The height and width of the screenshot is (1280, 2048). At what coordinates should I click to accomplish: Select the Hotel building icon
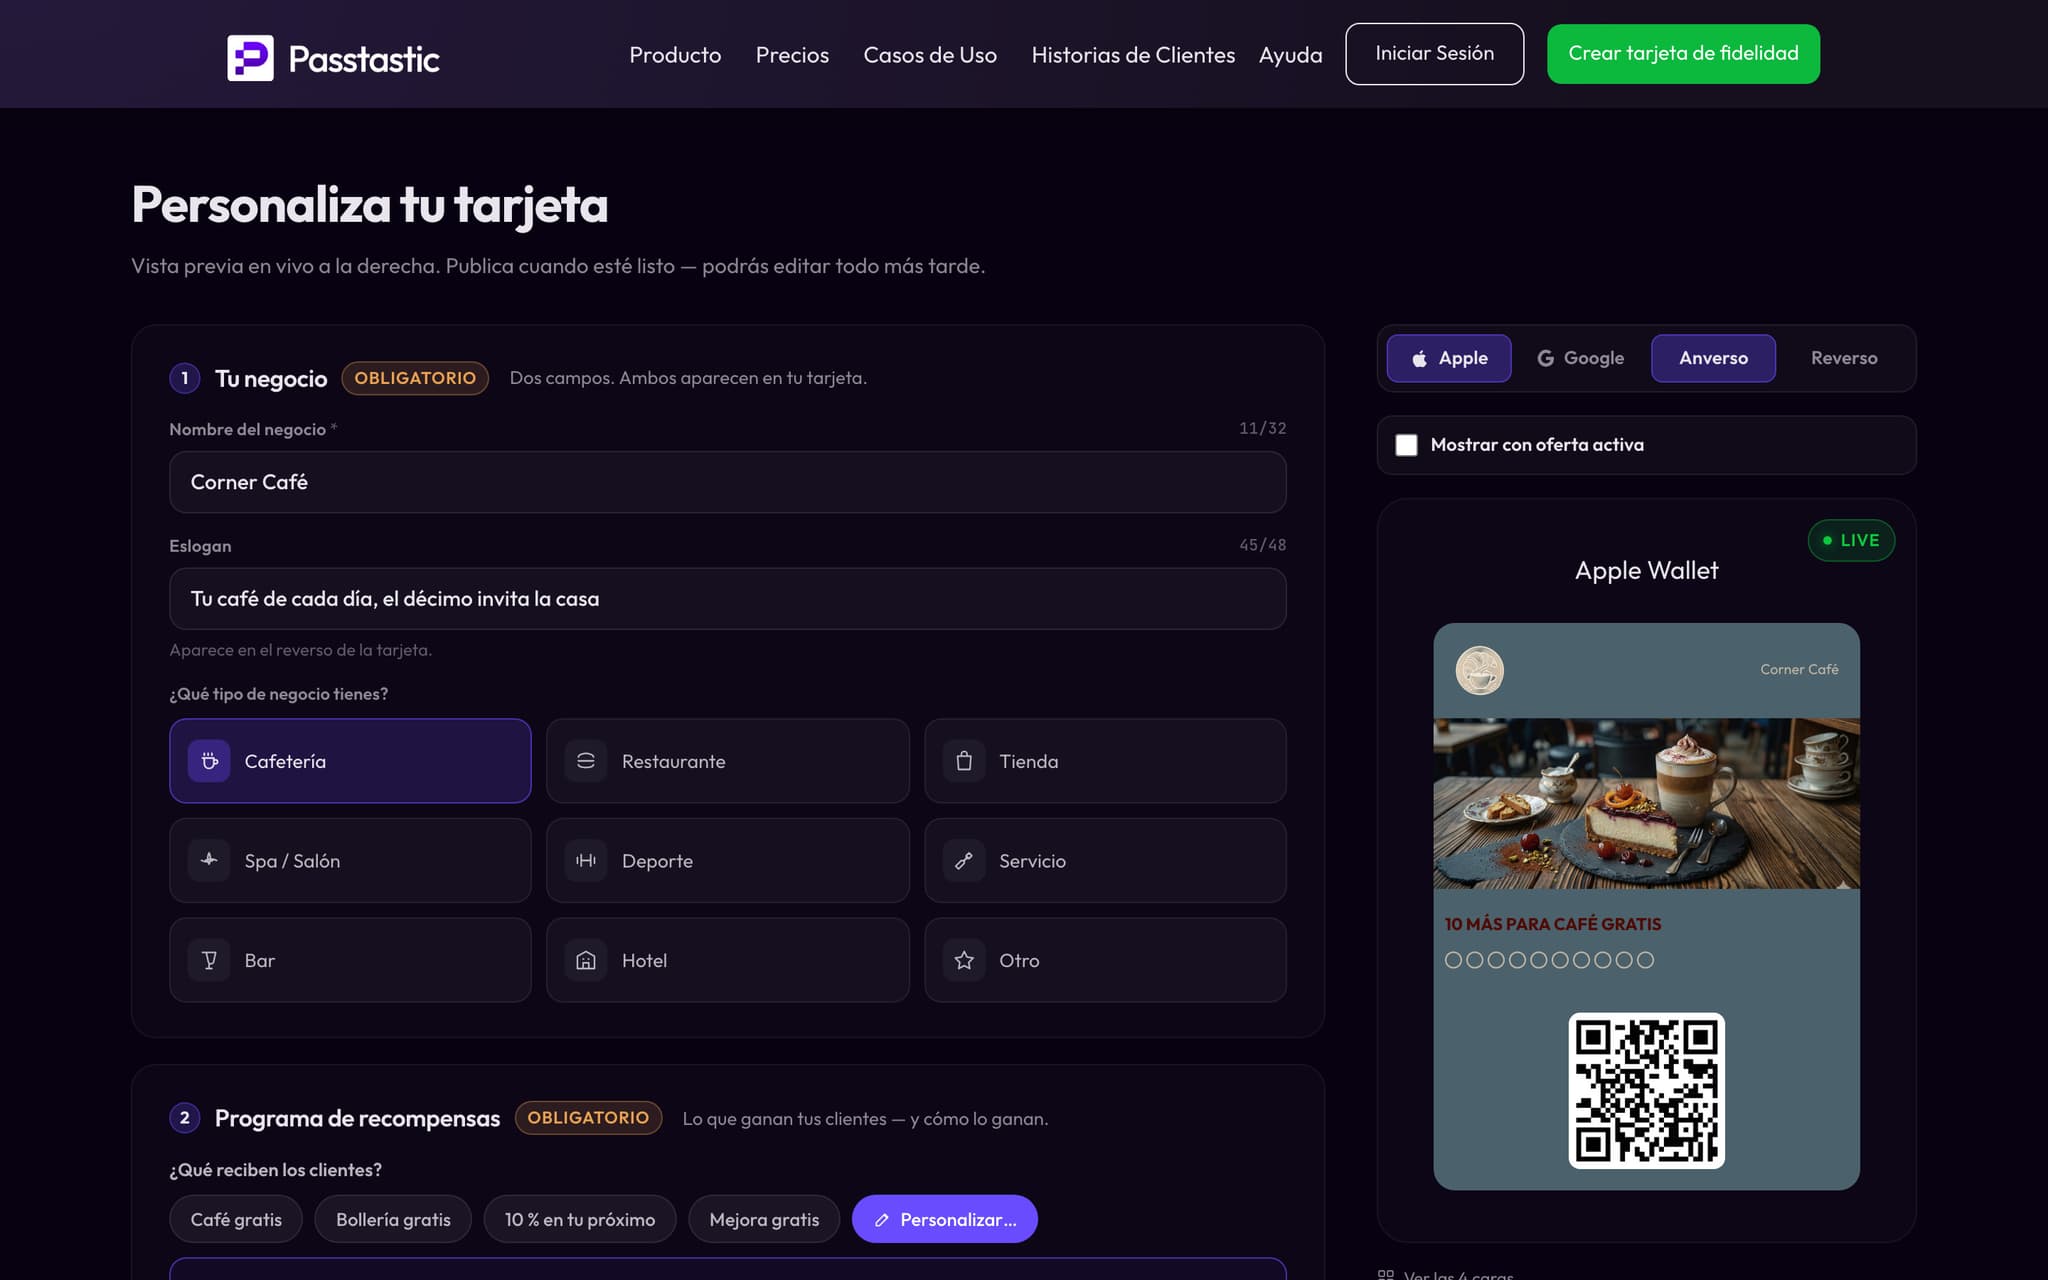tap(586, 960)
